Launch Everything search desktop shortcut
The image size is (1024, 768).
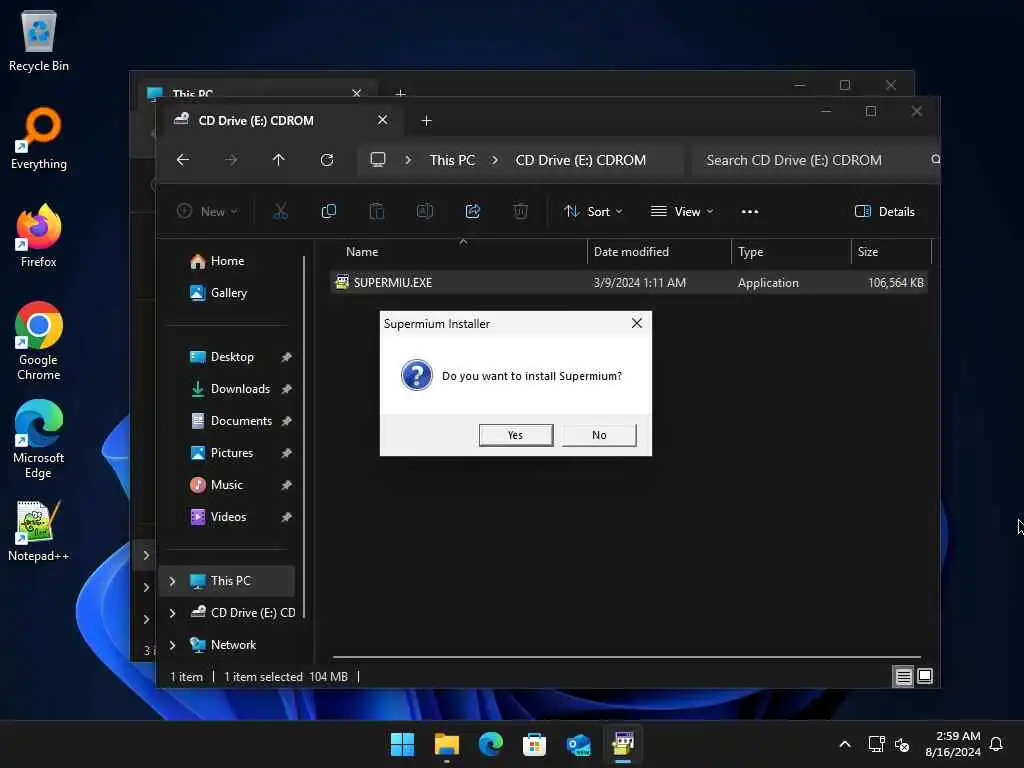click(x=39, y=138)
